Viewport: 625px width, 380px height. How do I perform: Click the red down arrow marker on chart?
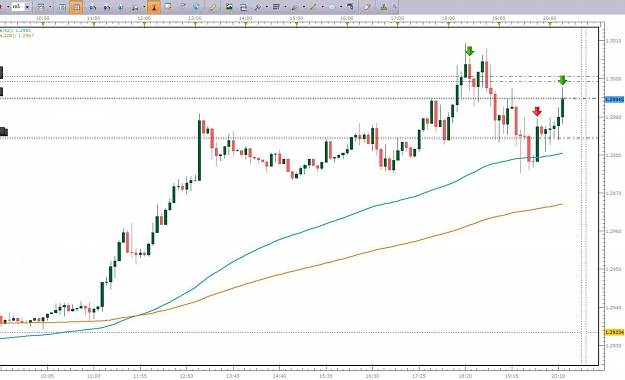(537, 111)
